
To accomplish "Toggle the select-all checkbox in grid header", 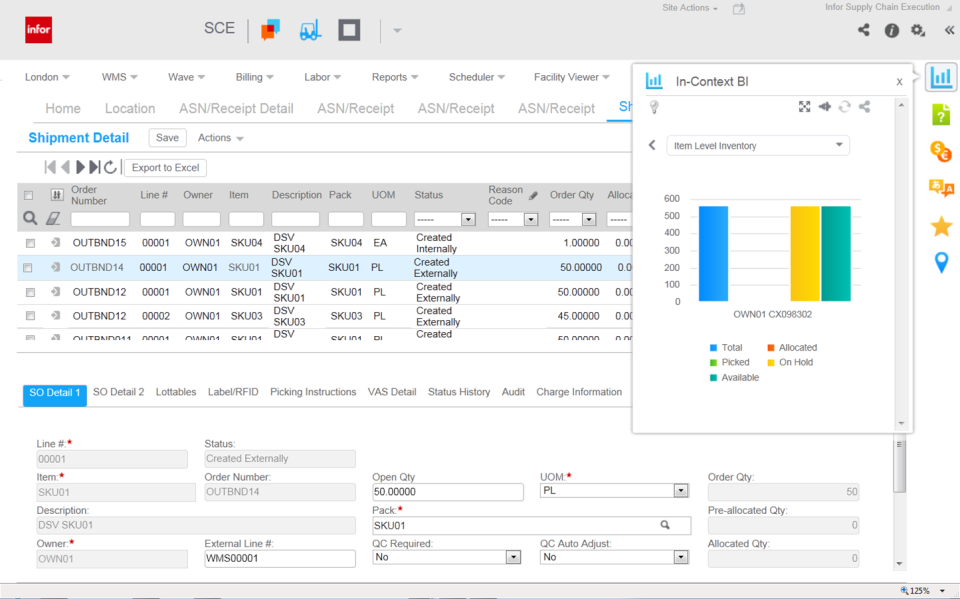I will click(x=27, y=195).
